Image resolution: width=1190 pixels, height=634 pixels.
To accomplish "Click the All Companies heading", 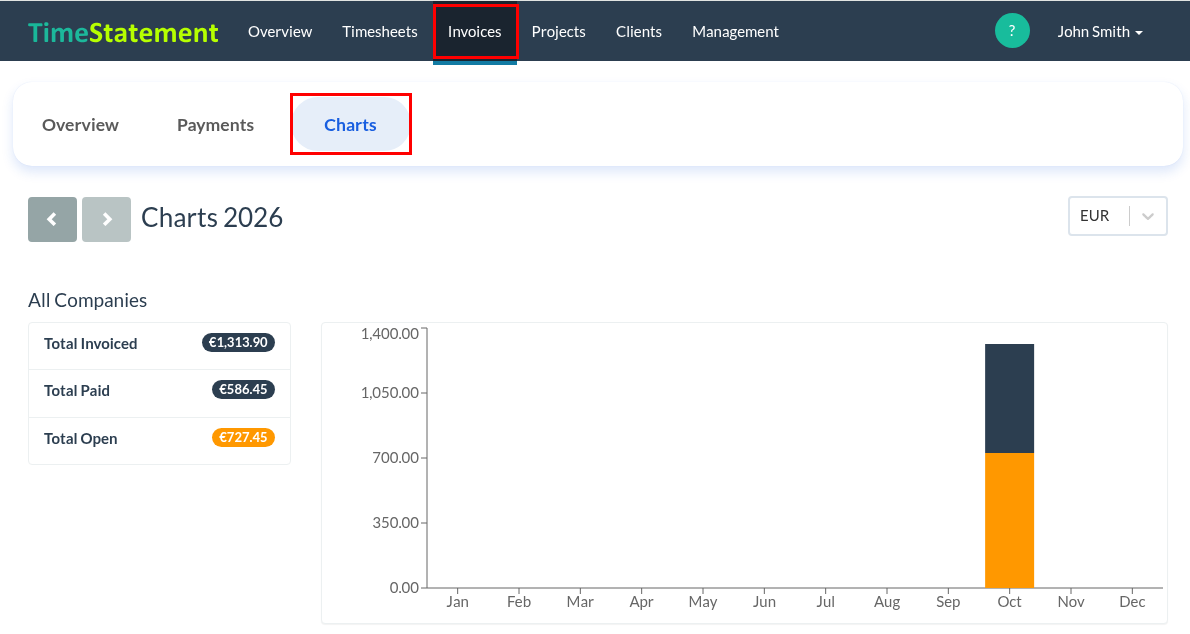I will coord(87,301).
